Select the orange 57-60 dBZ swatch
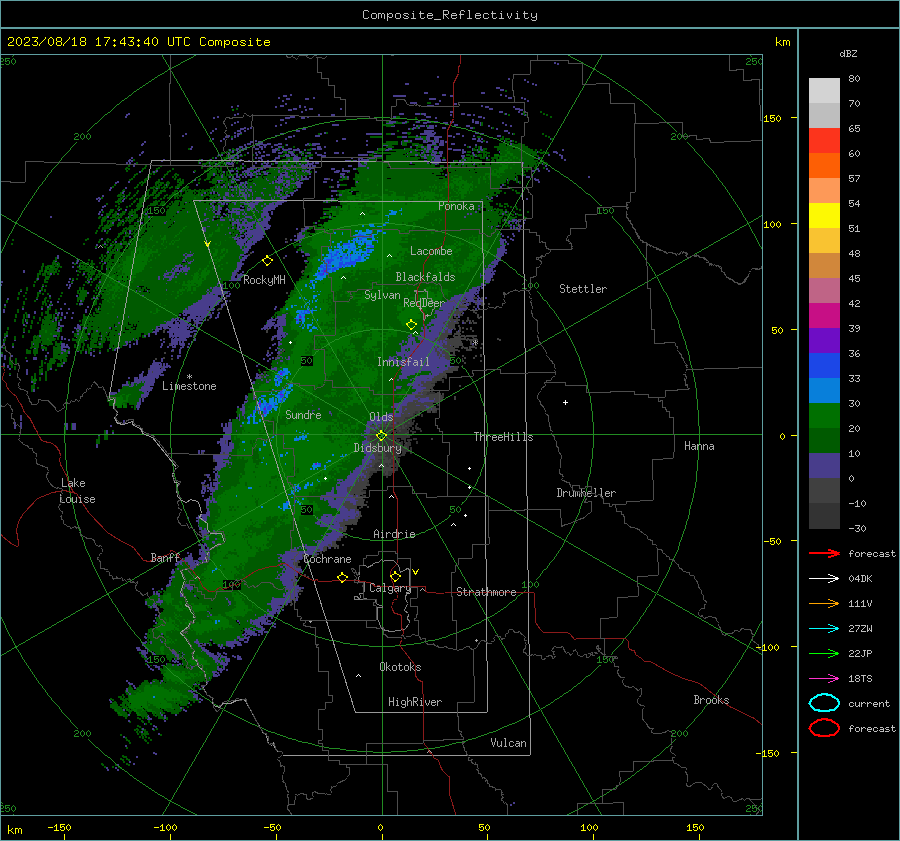The height and width of the screenshot is (841, 900). [x=824, y=165]
